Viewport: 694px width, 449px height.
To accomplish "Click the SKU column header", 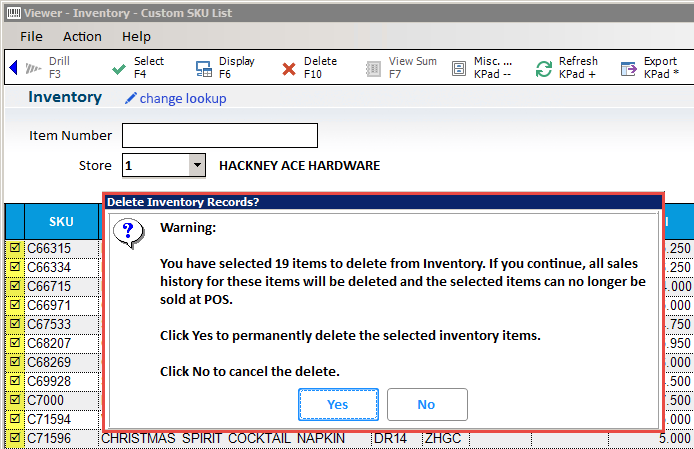I will point(62,221).
